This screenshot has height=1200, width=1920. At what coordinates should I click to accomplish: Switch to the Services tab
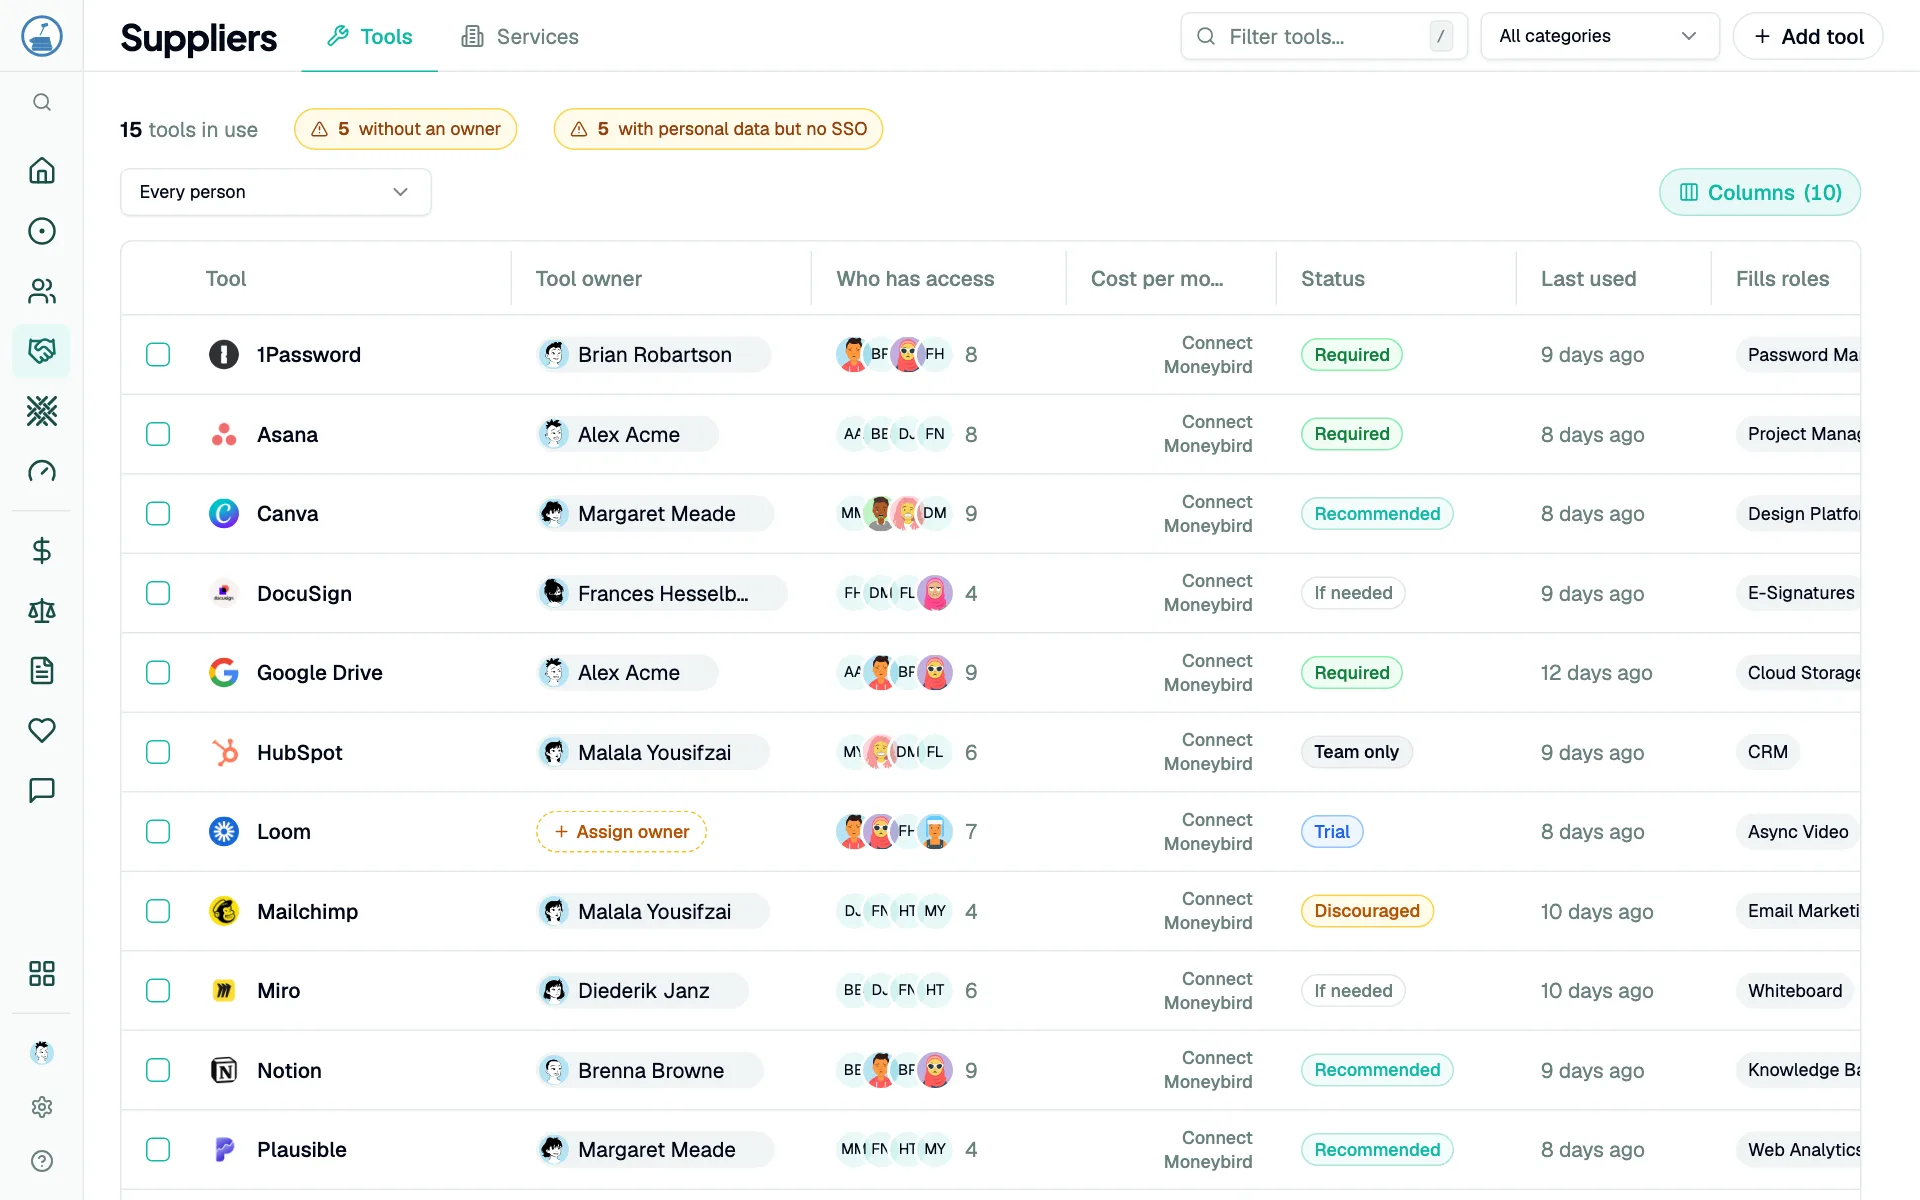click(x=520, y=37)
